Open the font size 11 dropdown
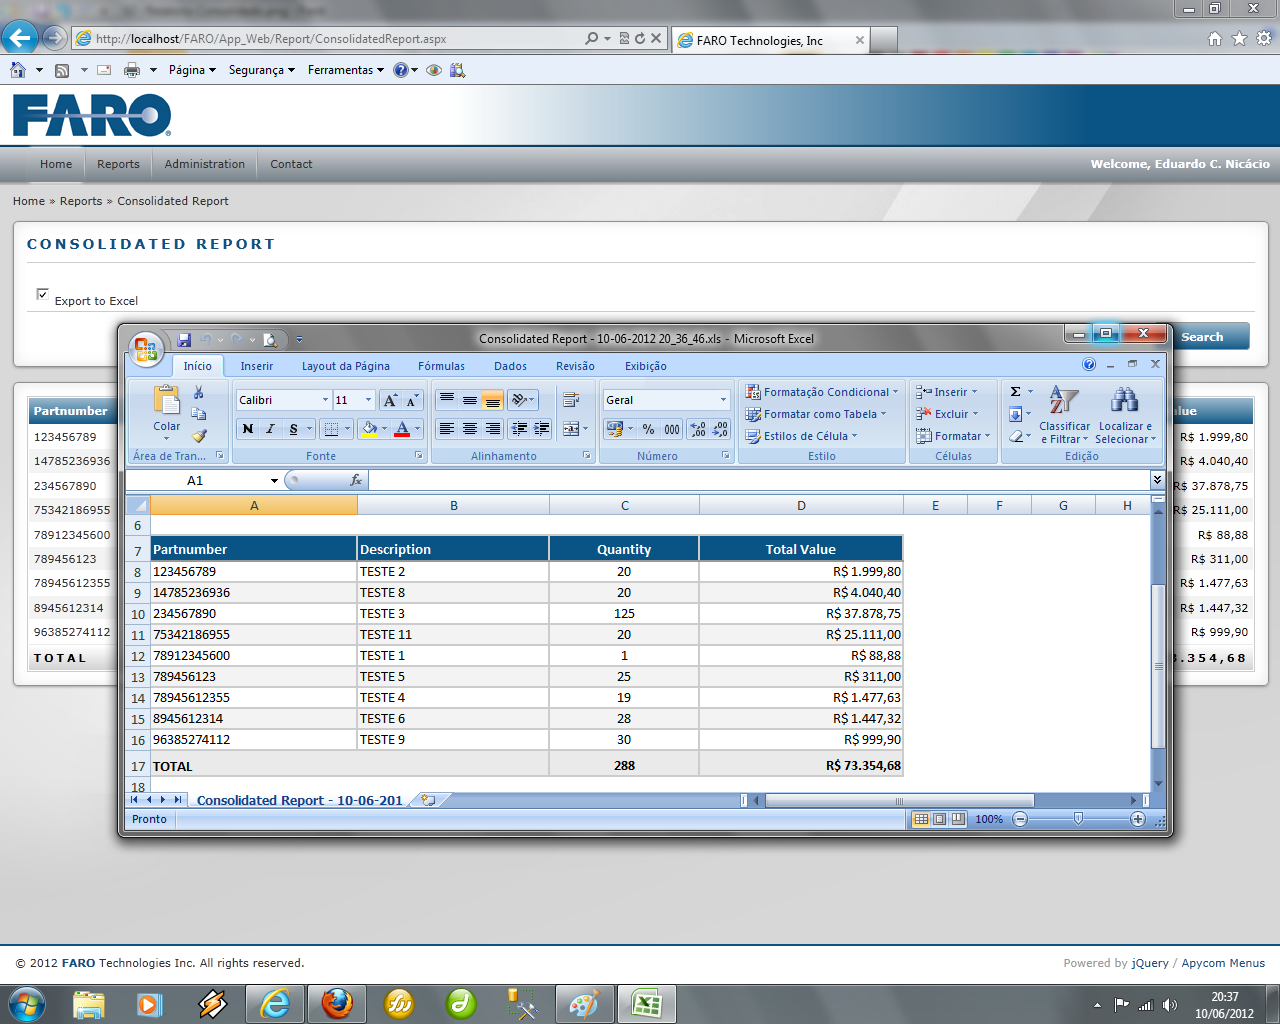The width and height of the screenshot is (1280, 1024). click(368, 400)
